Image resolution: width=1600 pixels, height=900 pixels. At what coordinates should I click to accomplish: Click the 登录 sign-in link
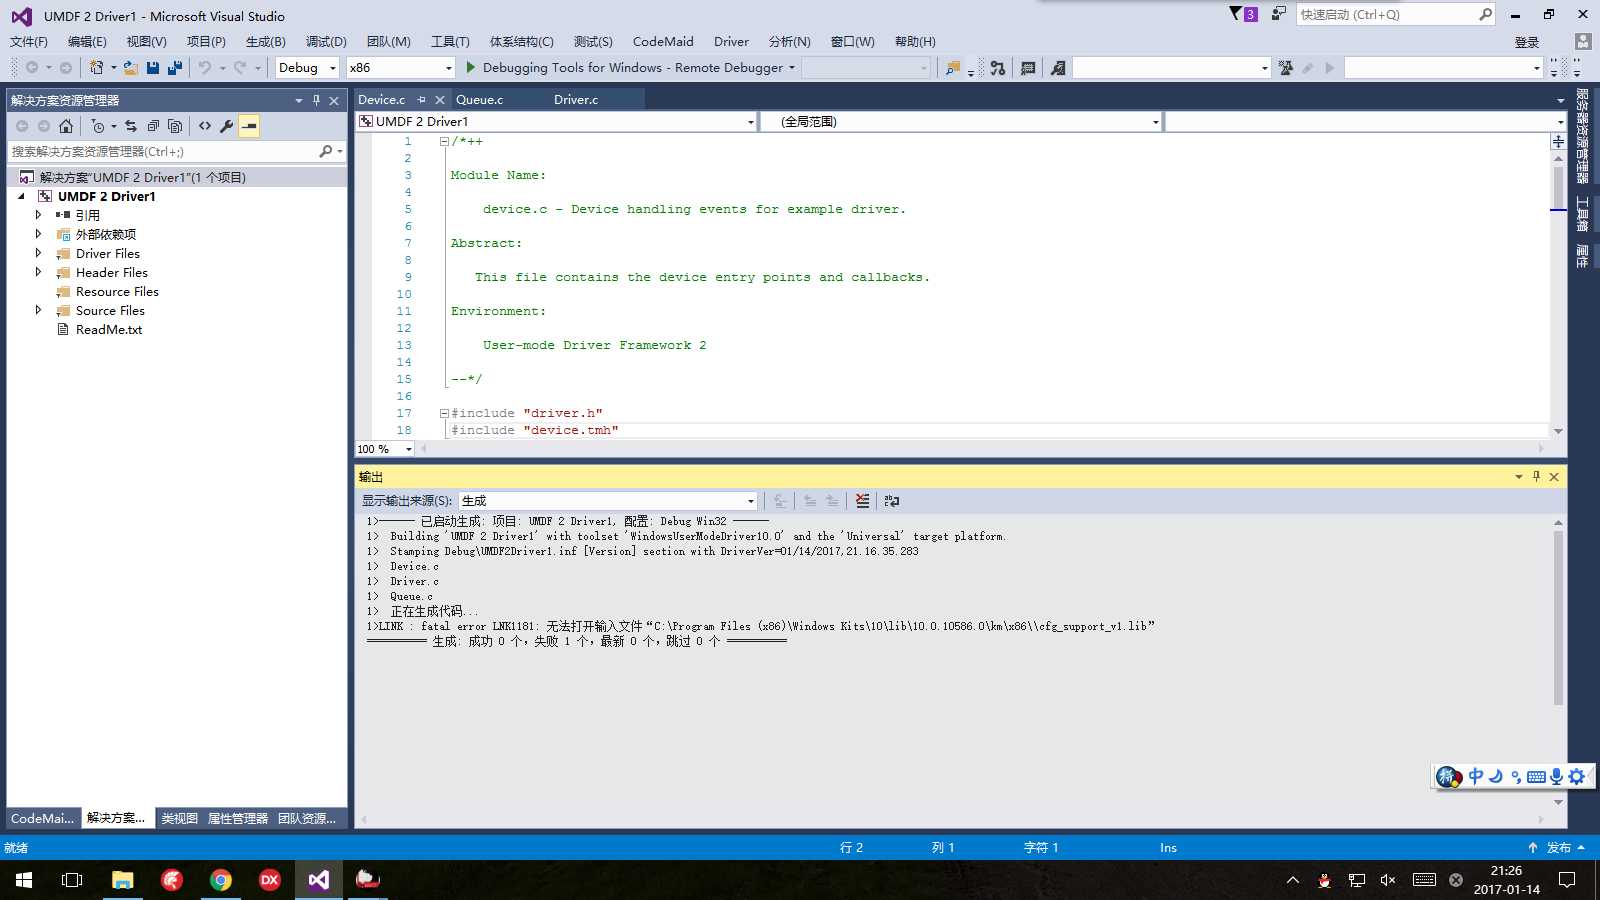point(1527,42)
